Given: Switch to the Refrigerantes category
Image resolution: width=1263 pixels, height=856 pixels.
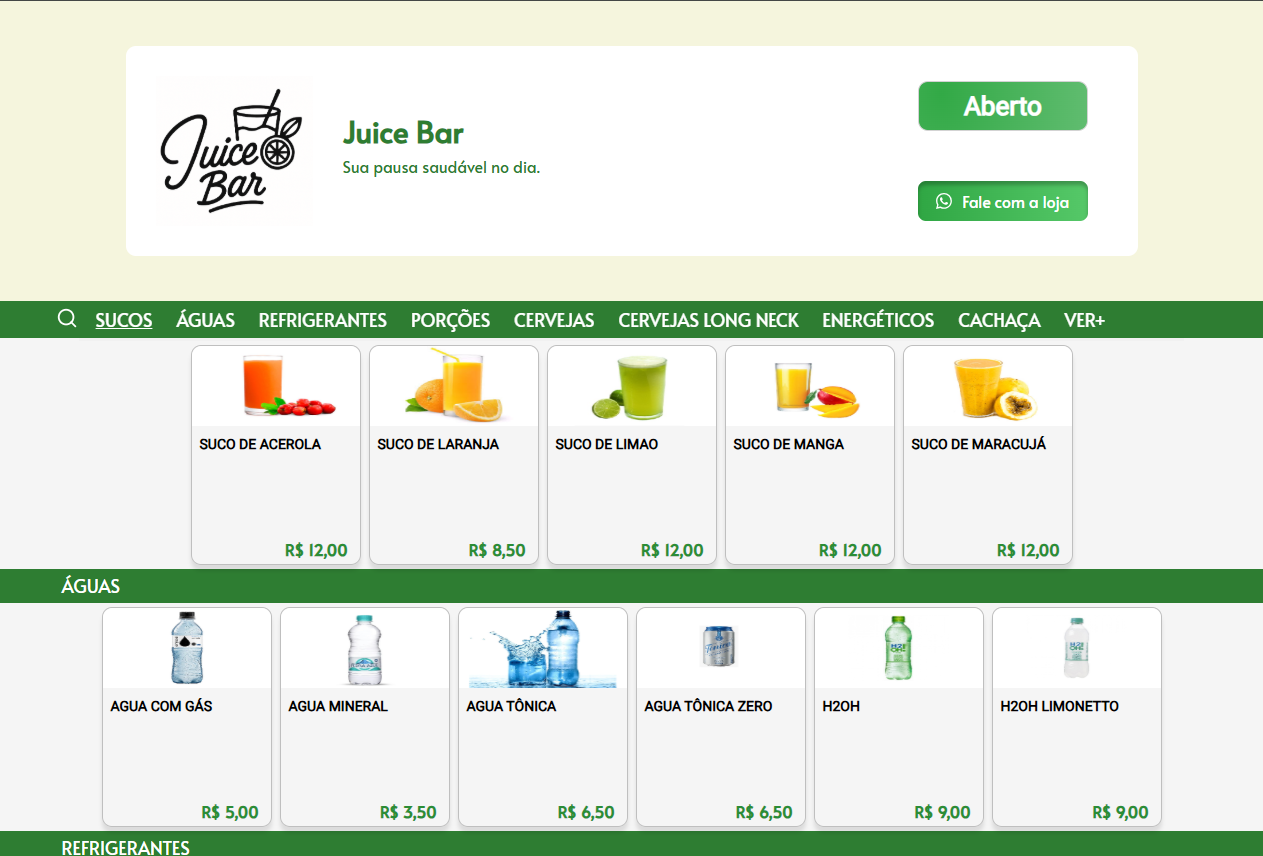Looking at the screenshot, I should click(322, 320).
